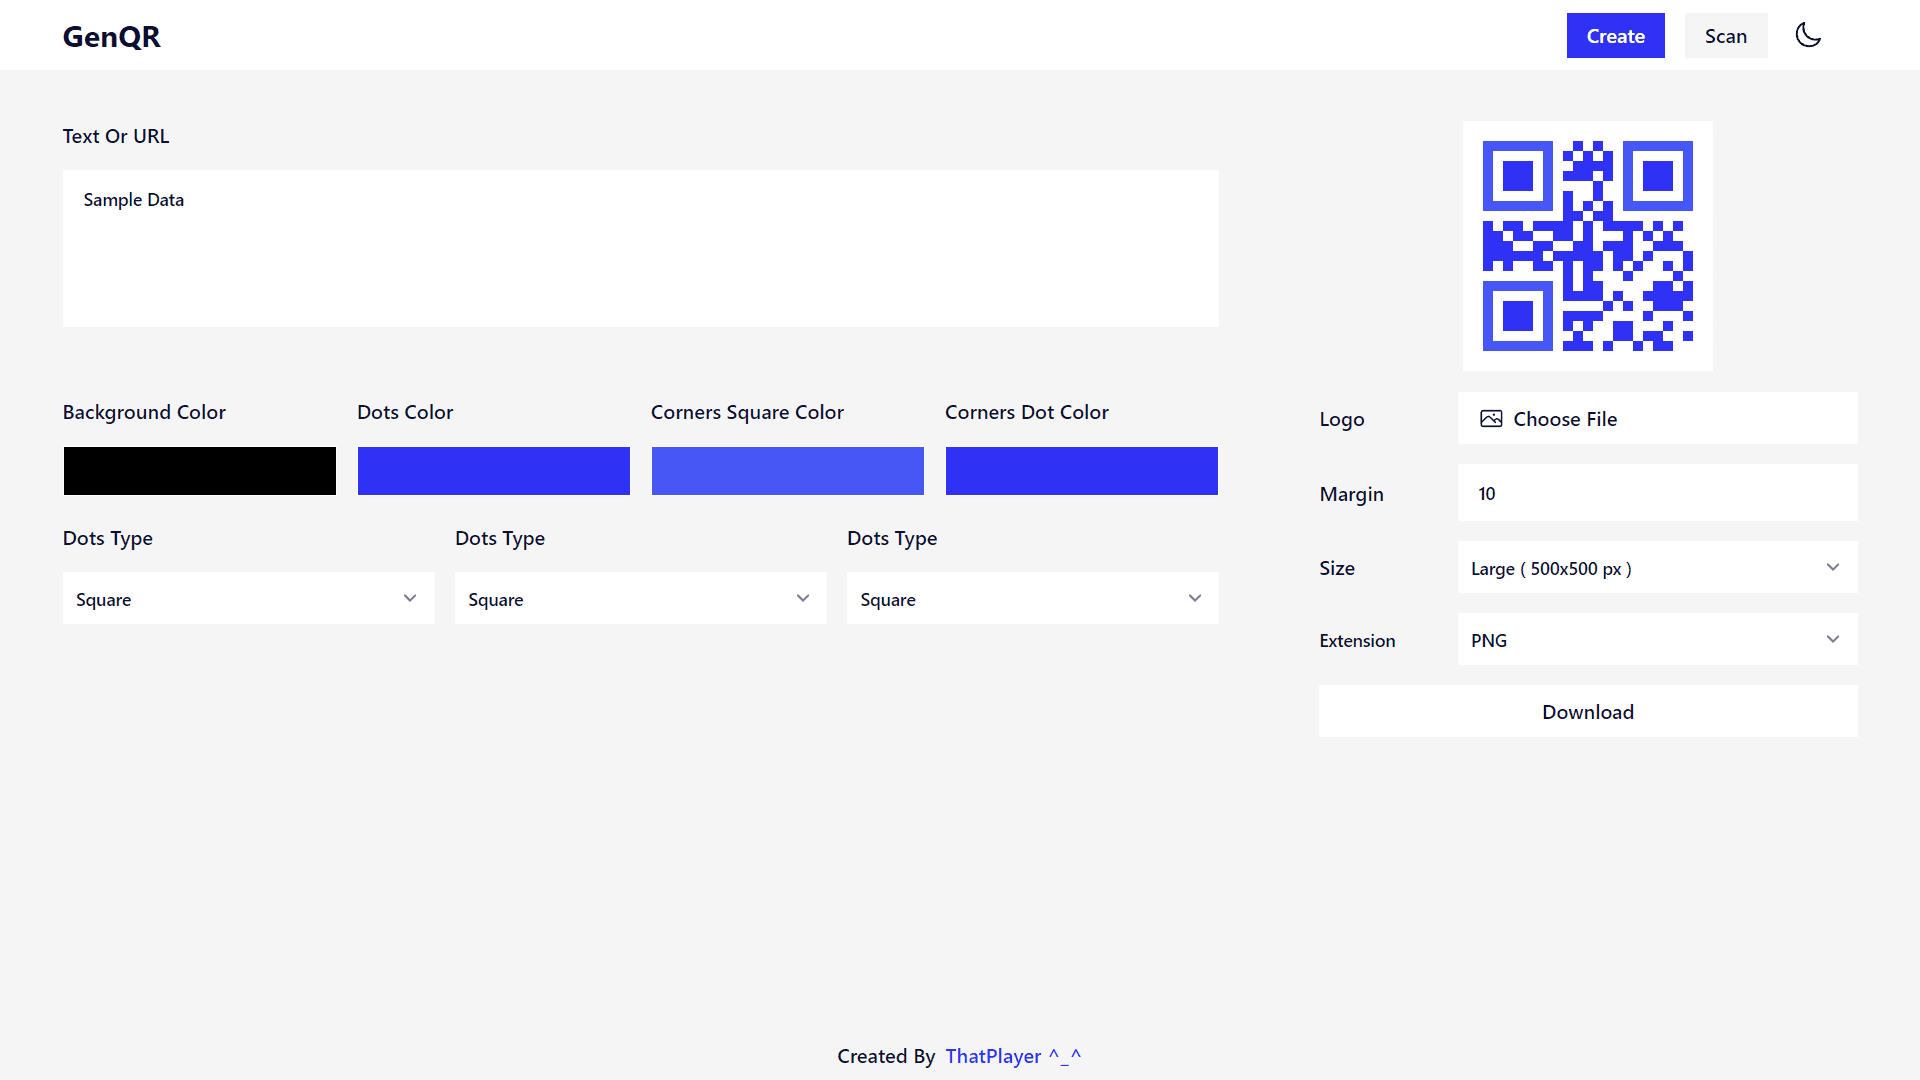Viewport: 1920px width, 1080px height.
Task: Expand the Extension dropdown showing PNG
Action: [x=1658, y=639]
